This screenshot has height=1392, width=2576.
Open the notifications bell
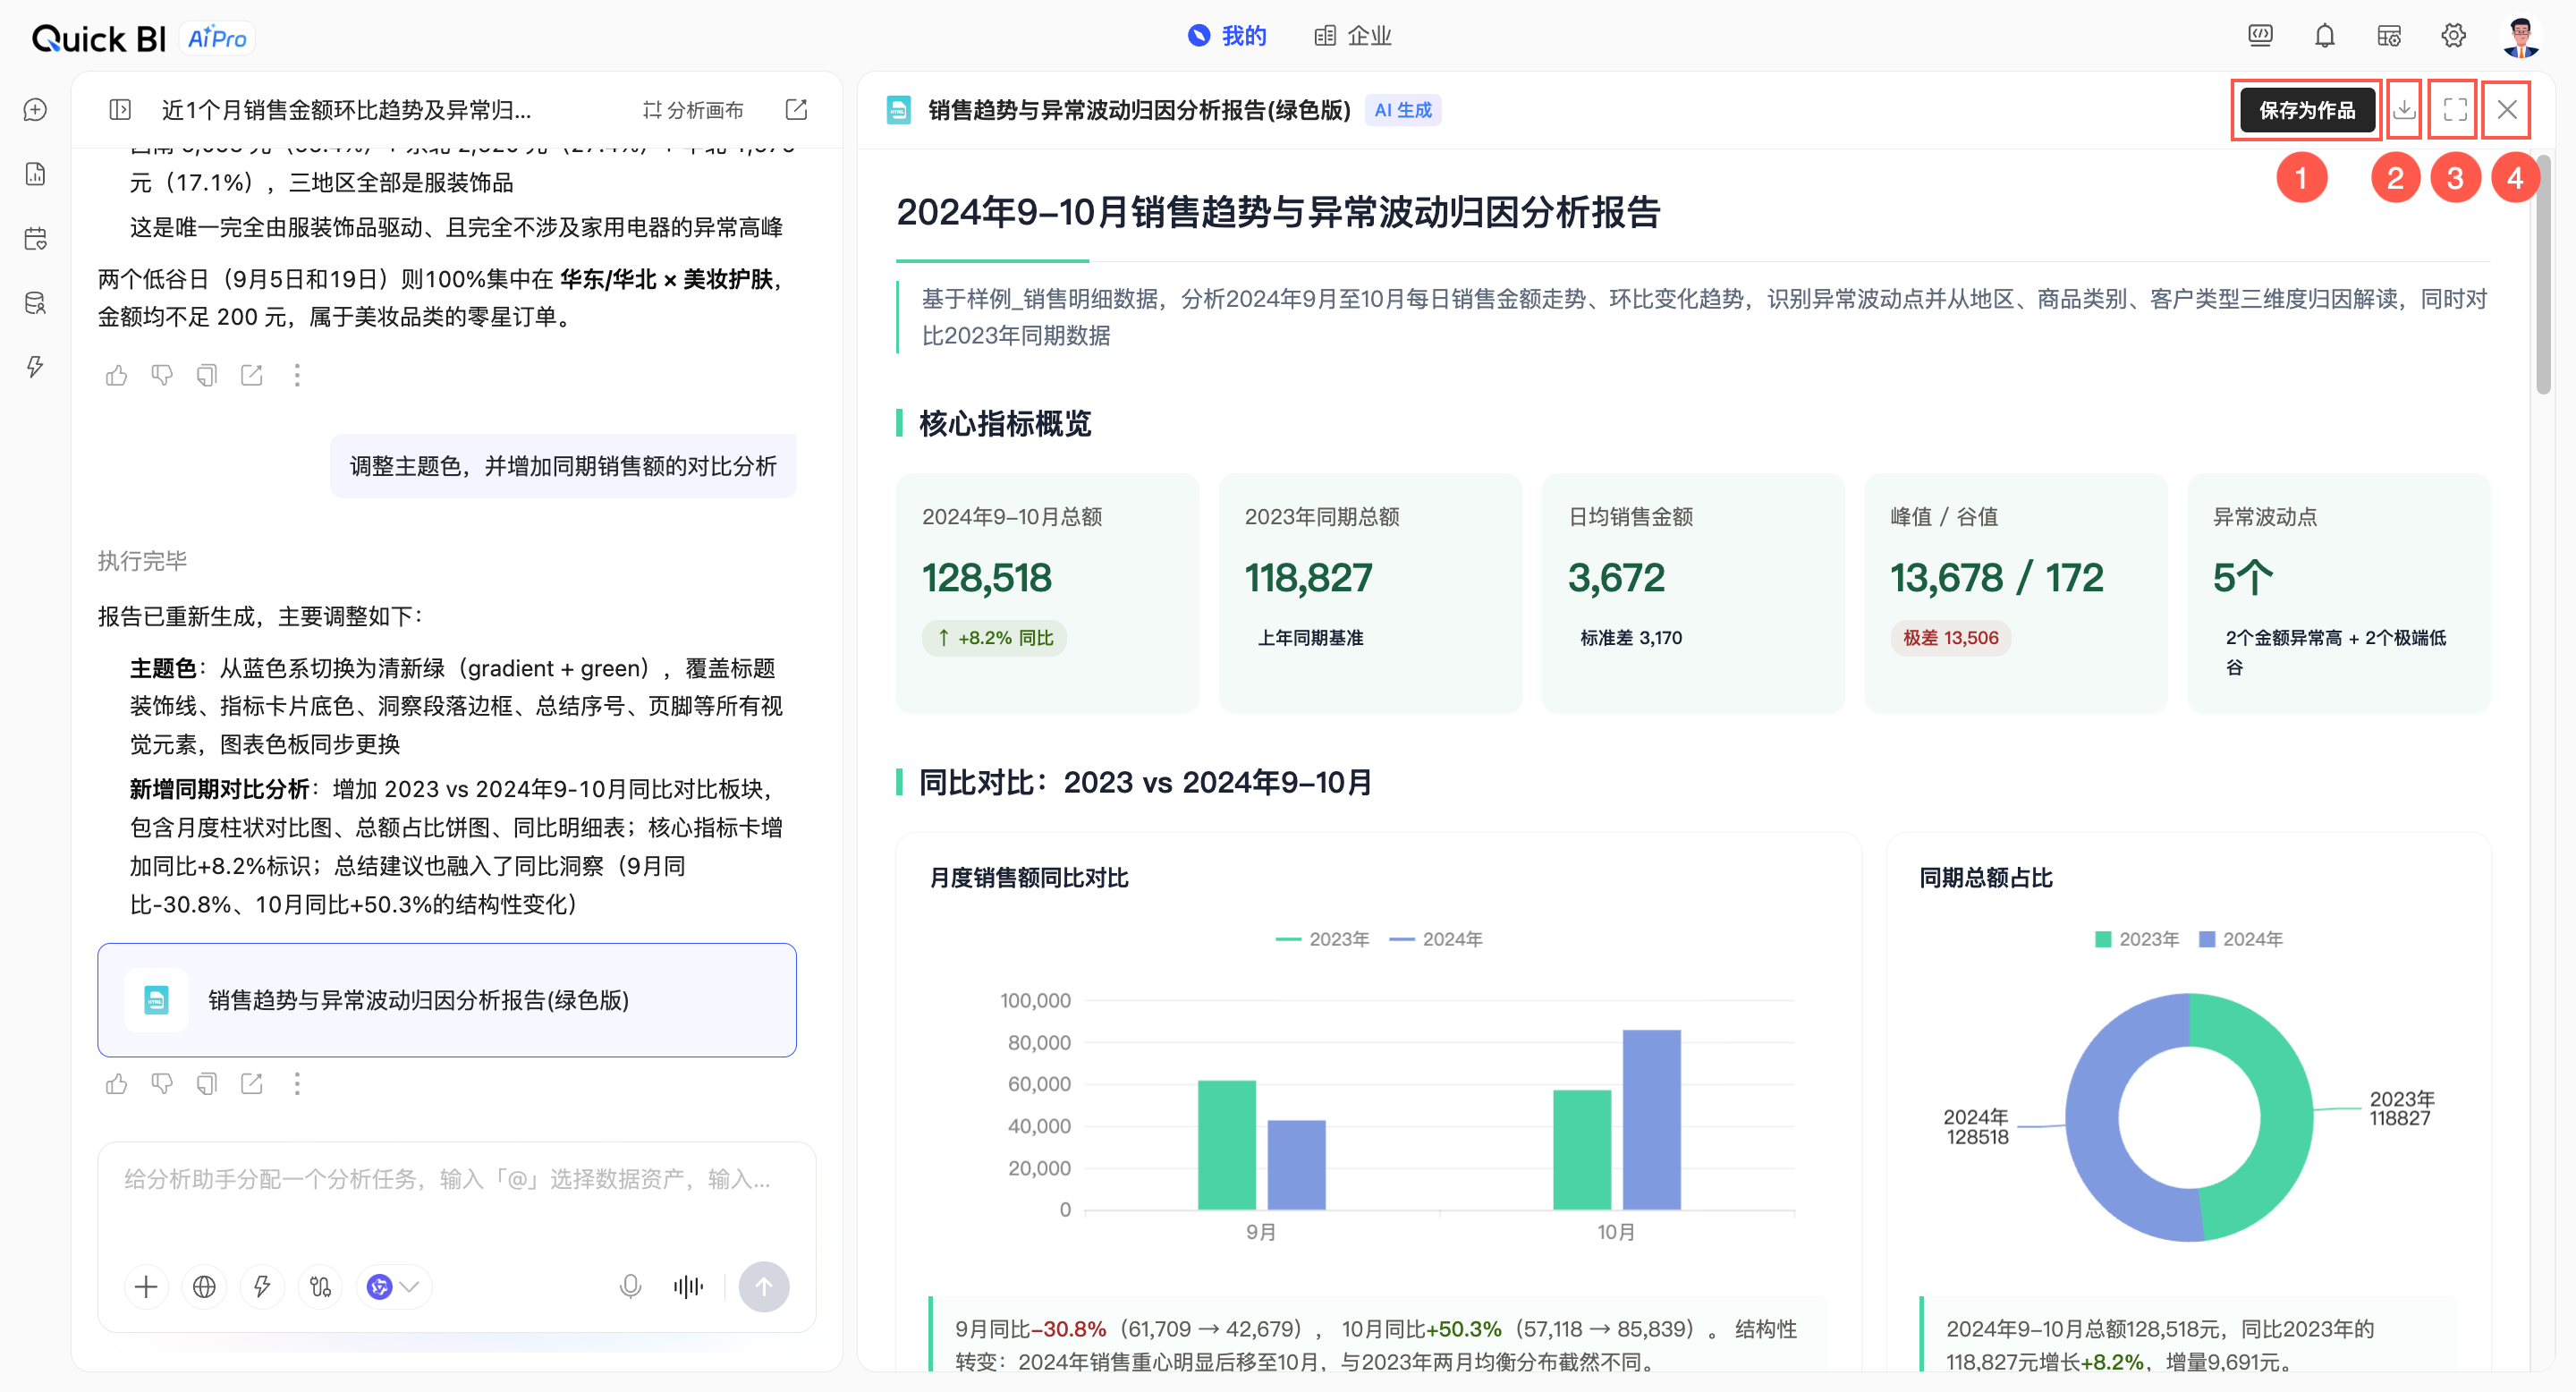tap(2325, 37)
